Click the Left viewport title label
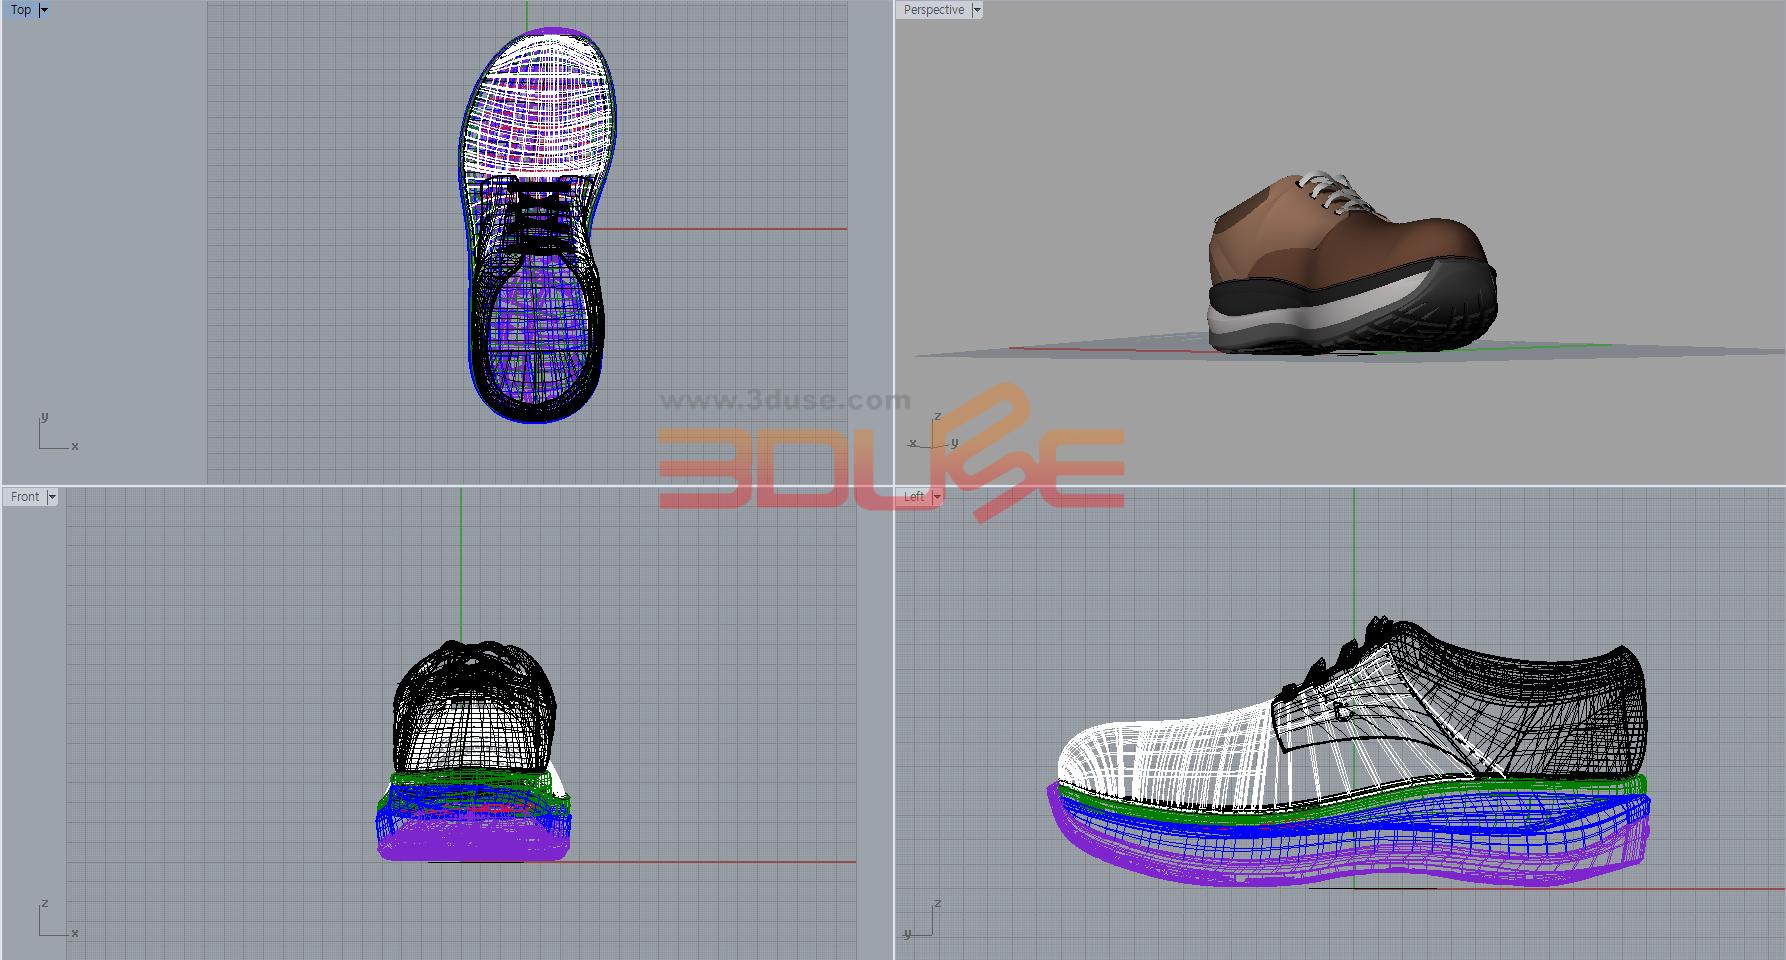Image resolution: width=1786 pixels, height=960 pixels. pos(914,497)
